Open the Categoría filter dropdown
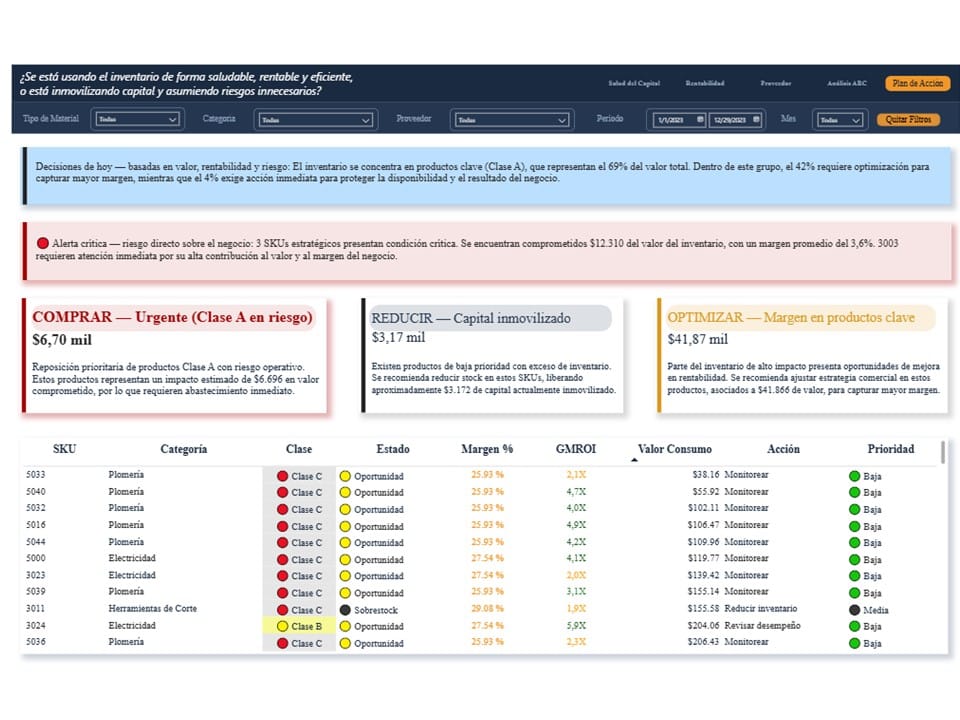 316,119
